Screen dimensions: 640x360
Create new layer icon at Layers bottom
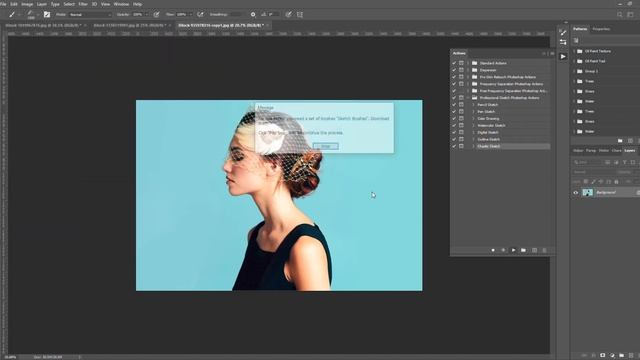tap(631, 356)
